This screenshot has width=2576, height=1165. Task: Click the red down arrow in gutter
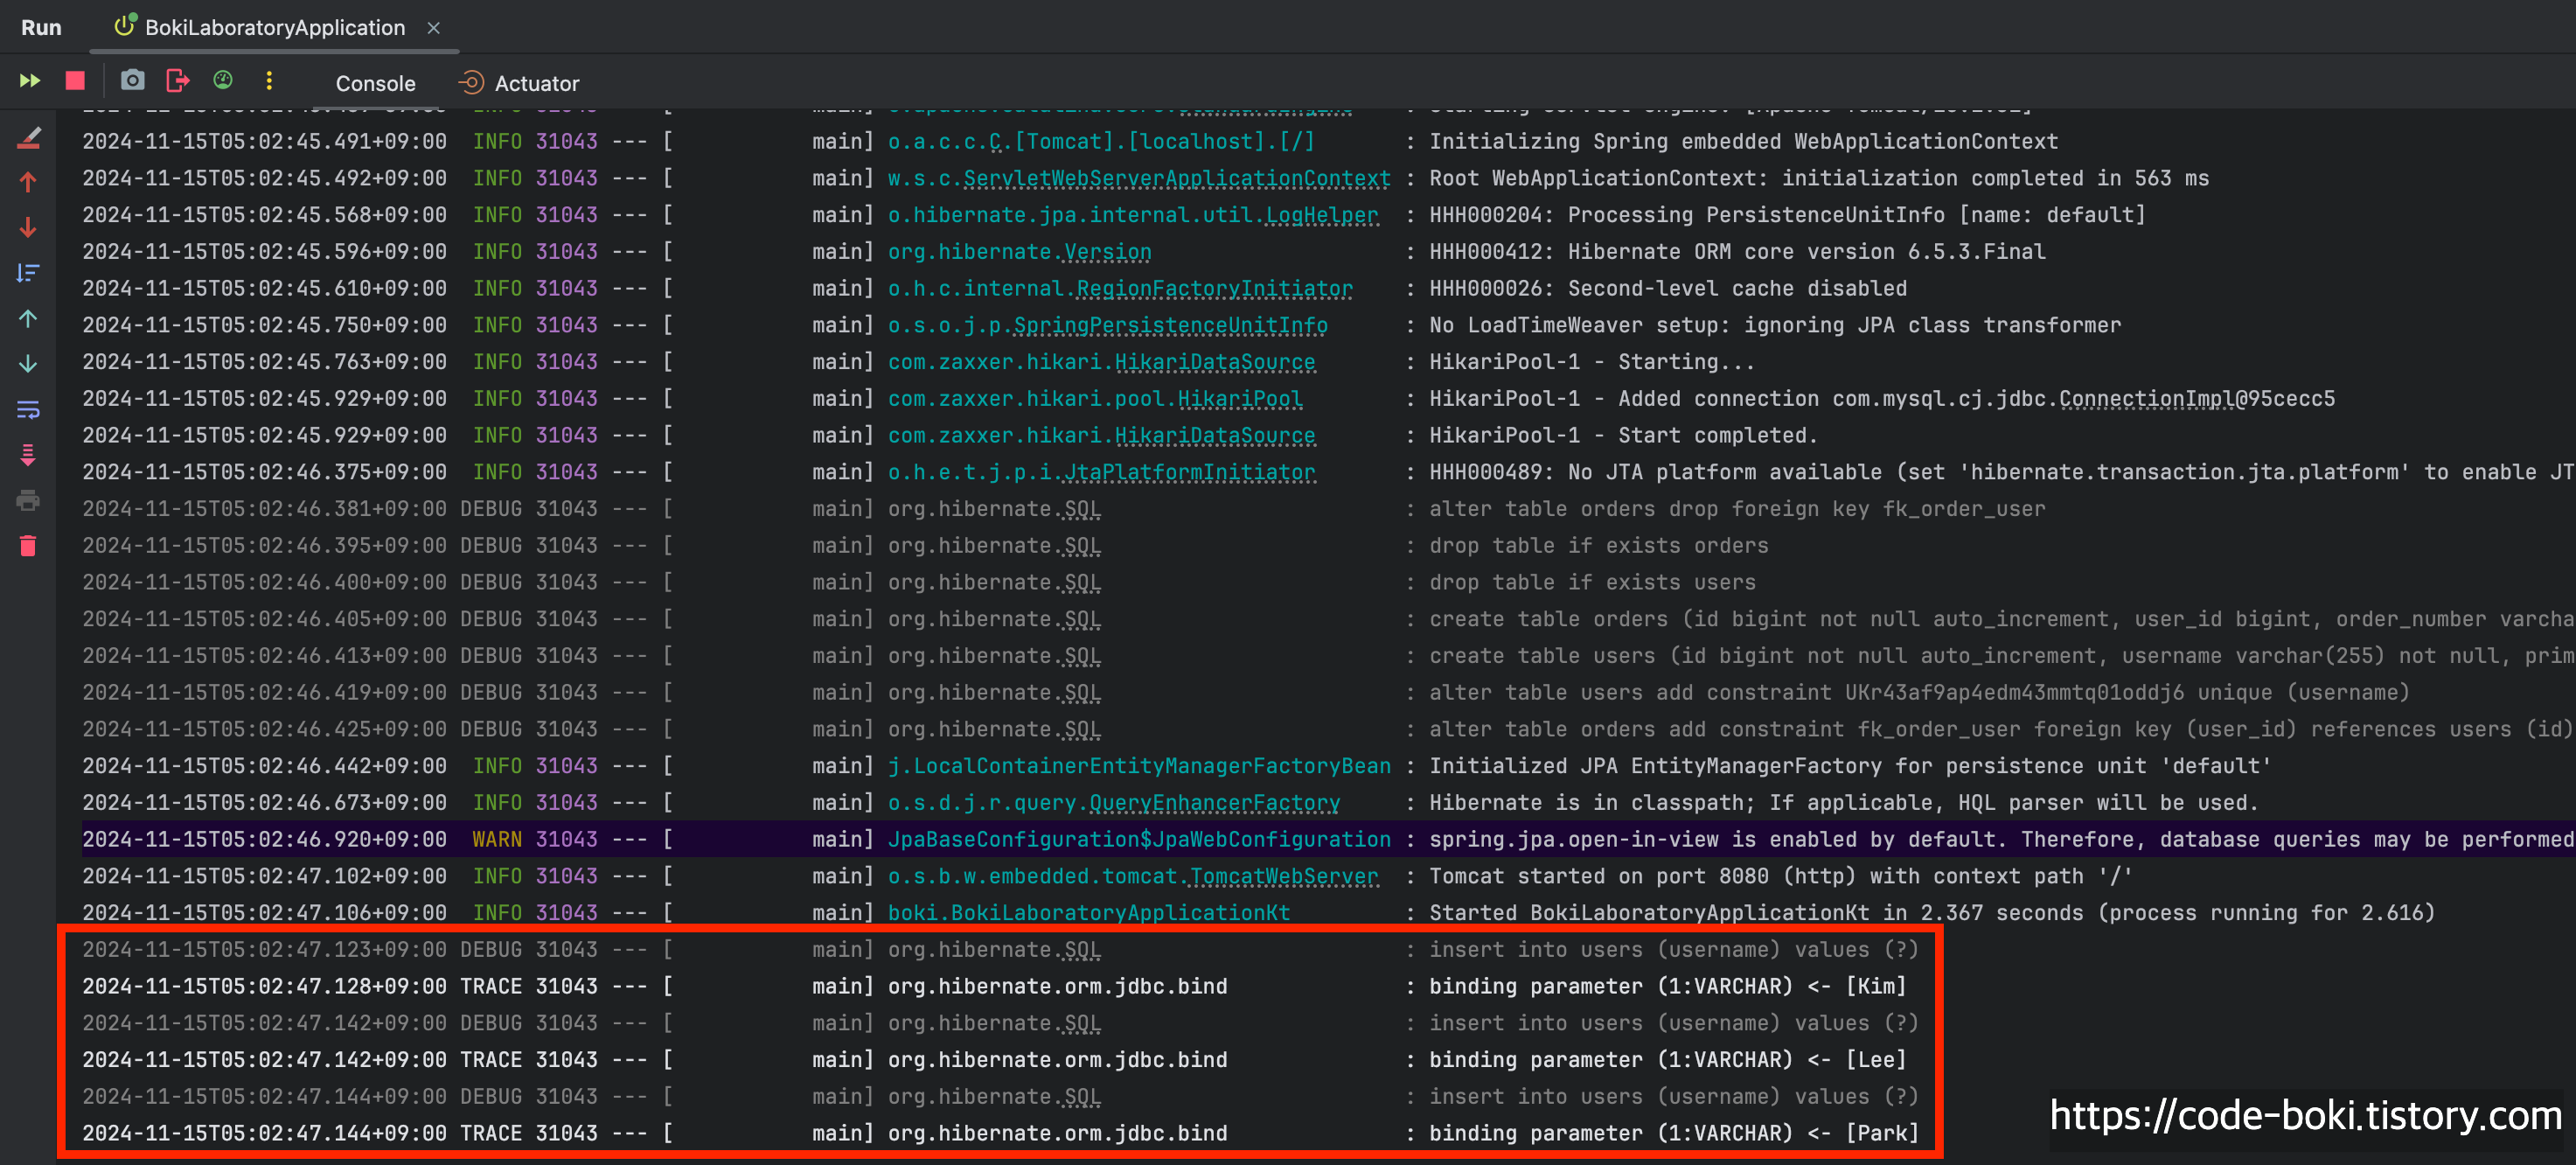coord(28,228)
